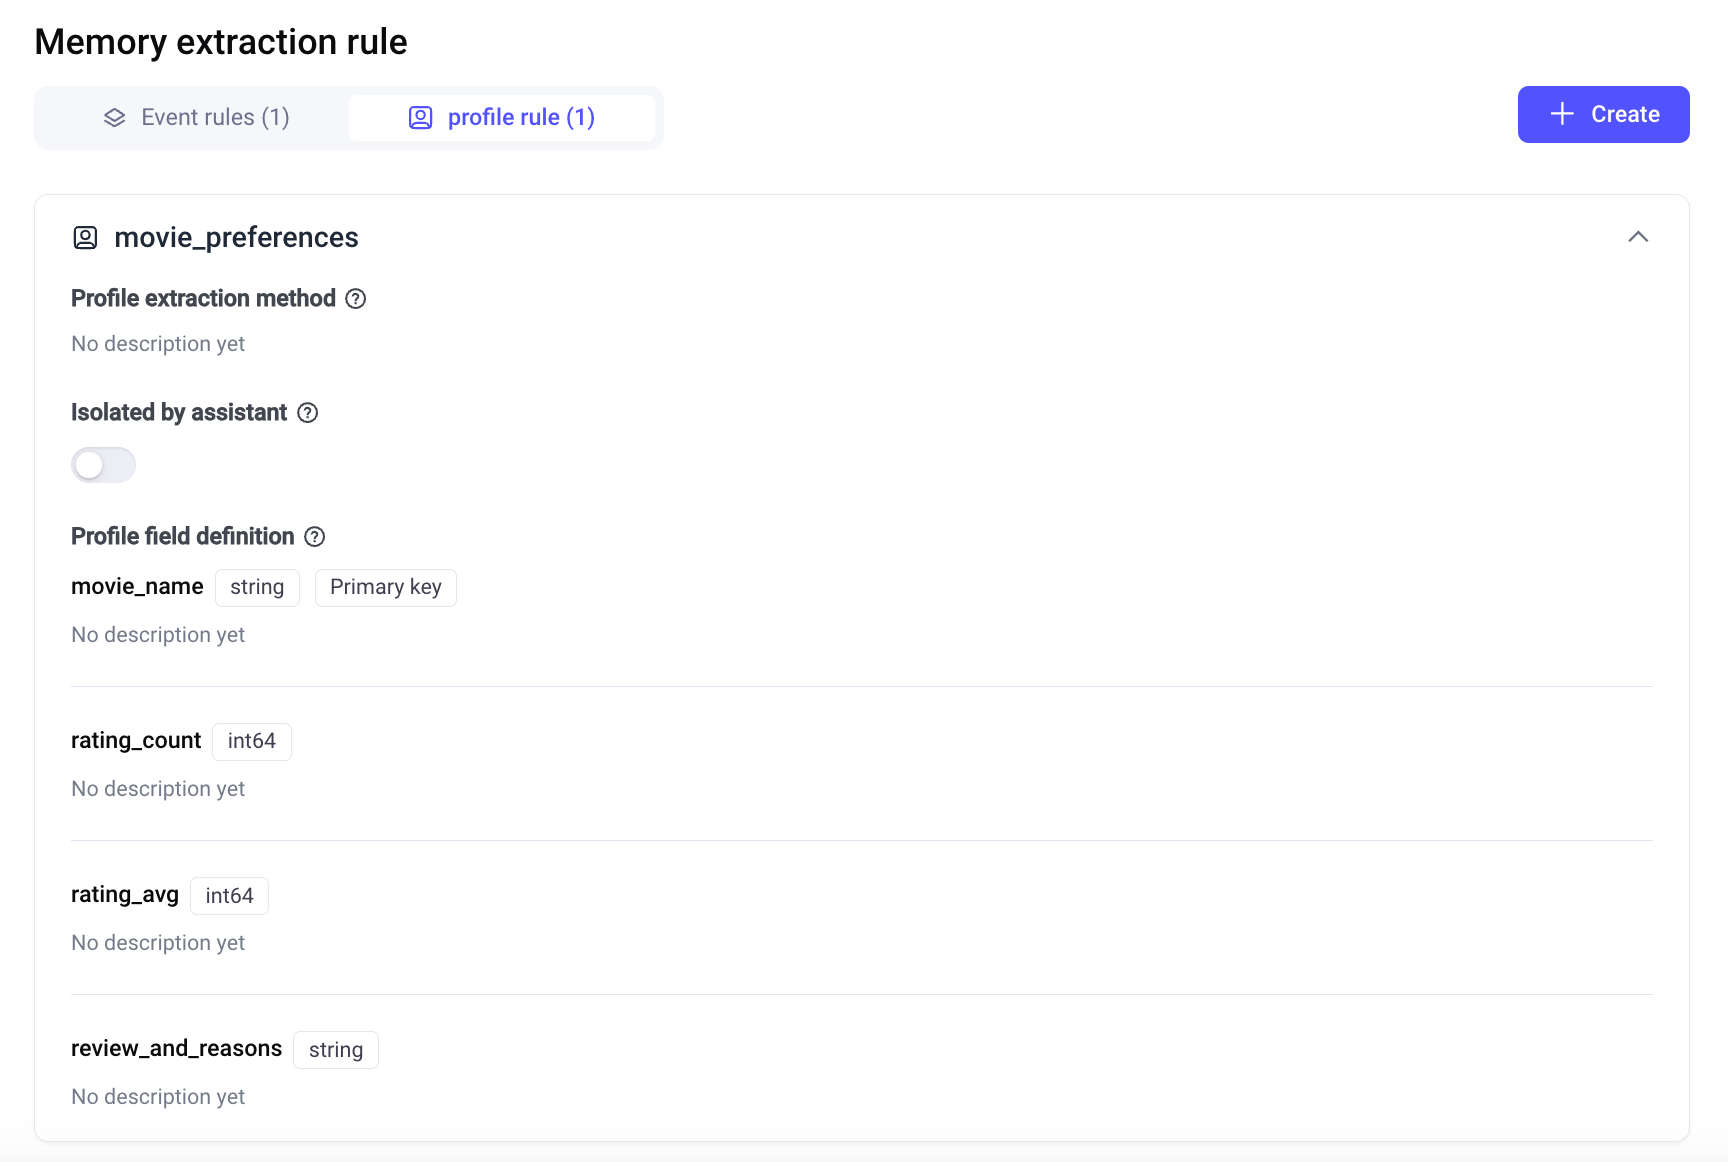1728x1162 pixels.
Task: Click help icon beside Profile field definition
Action: point(315,537)
